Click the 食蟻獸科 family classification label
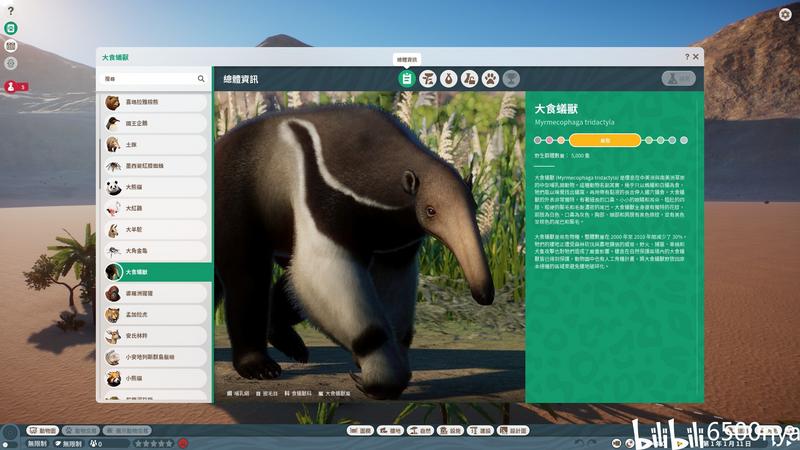The width and height of the screenshot is (800, 450). tap(298, 393)
